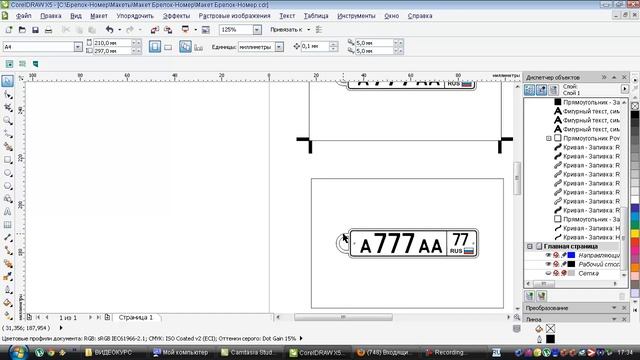Toggle Layer Manager View button
Viewport: 640px width, 360px height.
pyautogui.click(x=553, y=90)
